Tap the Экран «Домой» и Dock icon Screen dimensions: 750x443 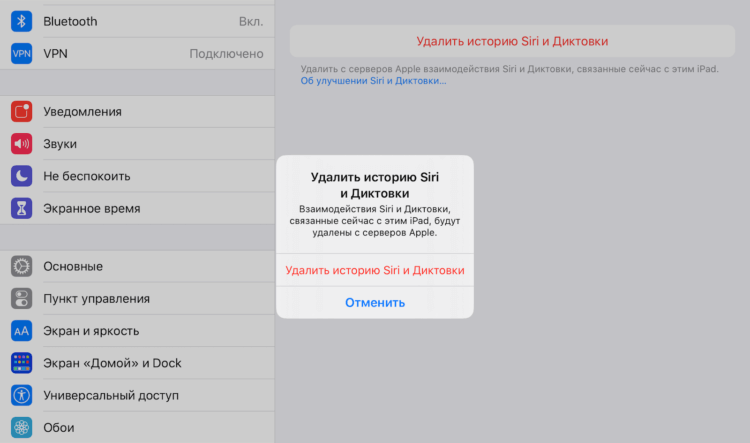click(22, 363)
